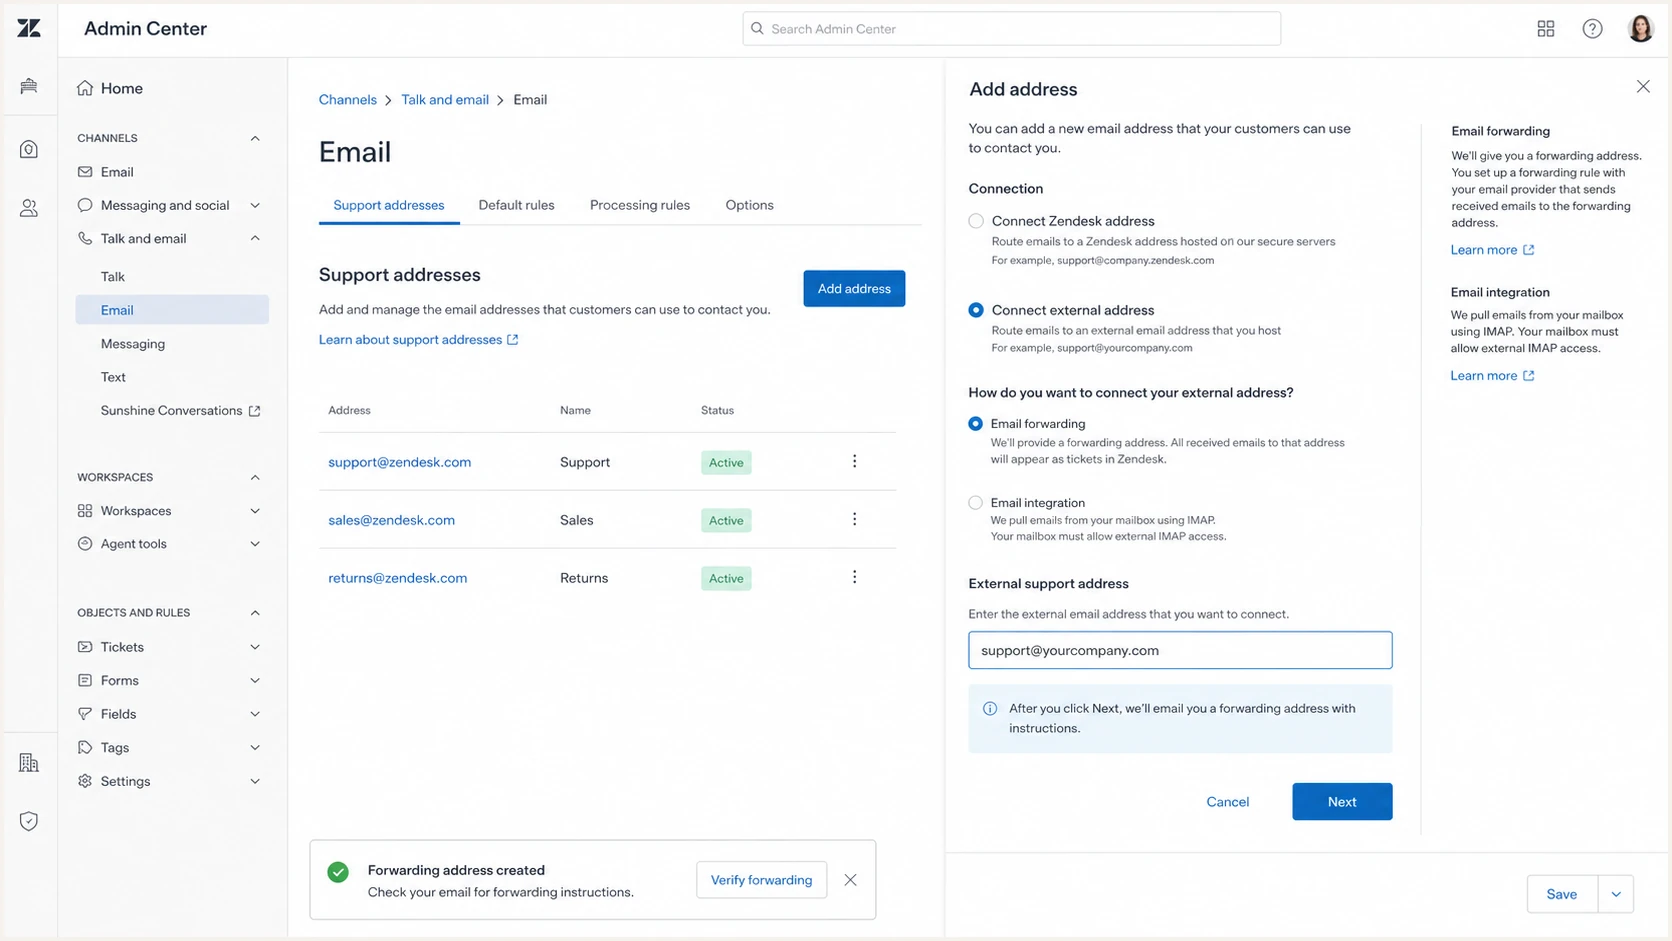This screenshot has width=1672, height=941.
Task: Select Connect external address radio button
Action: tap(976, 310)
